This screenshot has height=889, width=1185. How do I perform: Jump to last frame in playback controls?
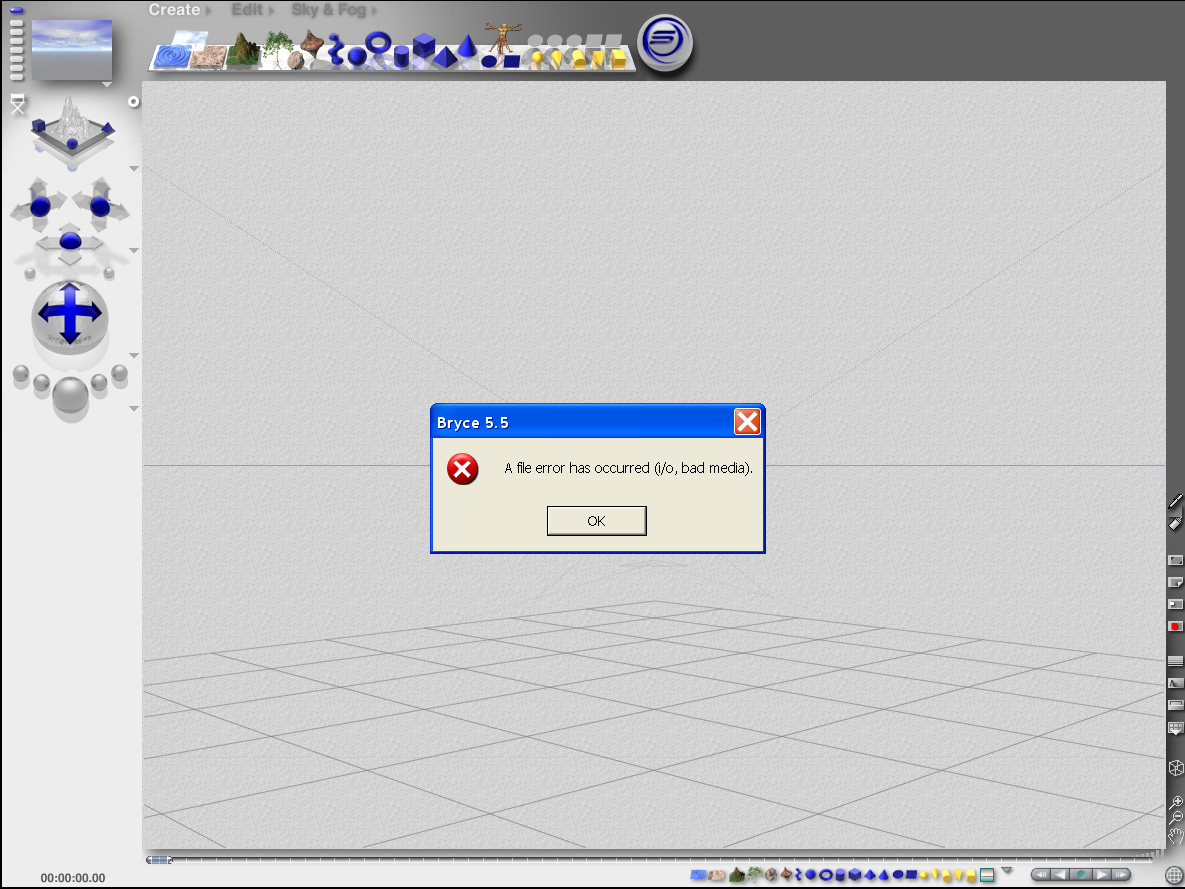point(1120,875)
